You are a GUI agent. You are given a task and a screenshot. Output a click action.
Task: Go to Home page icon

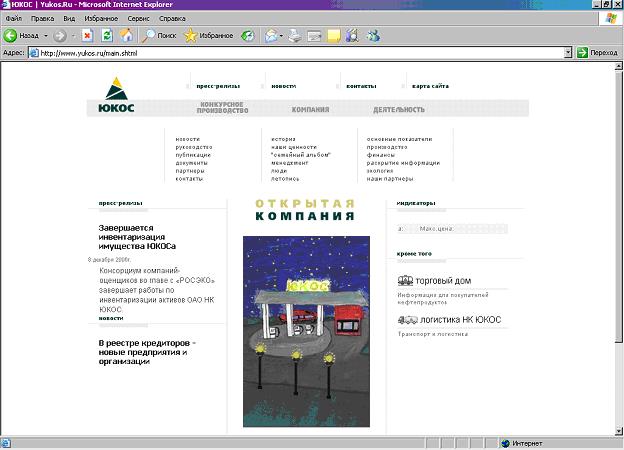tap(127, 36)
